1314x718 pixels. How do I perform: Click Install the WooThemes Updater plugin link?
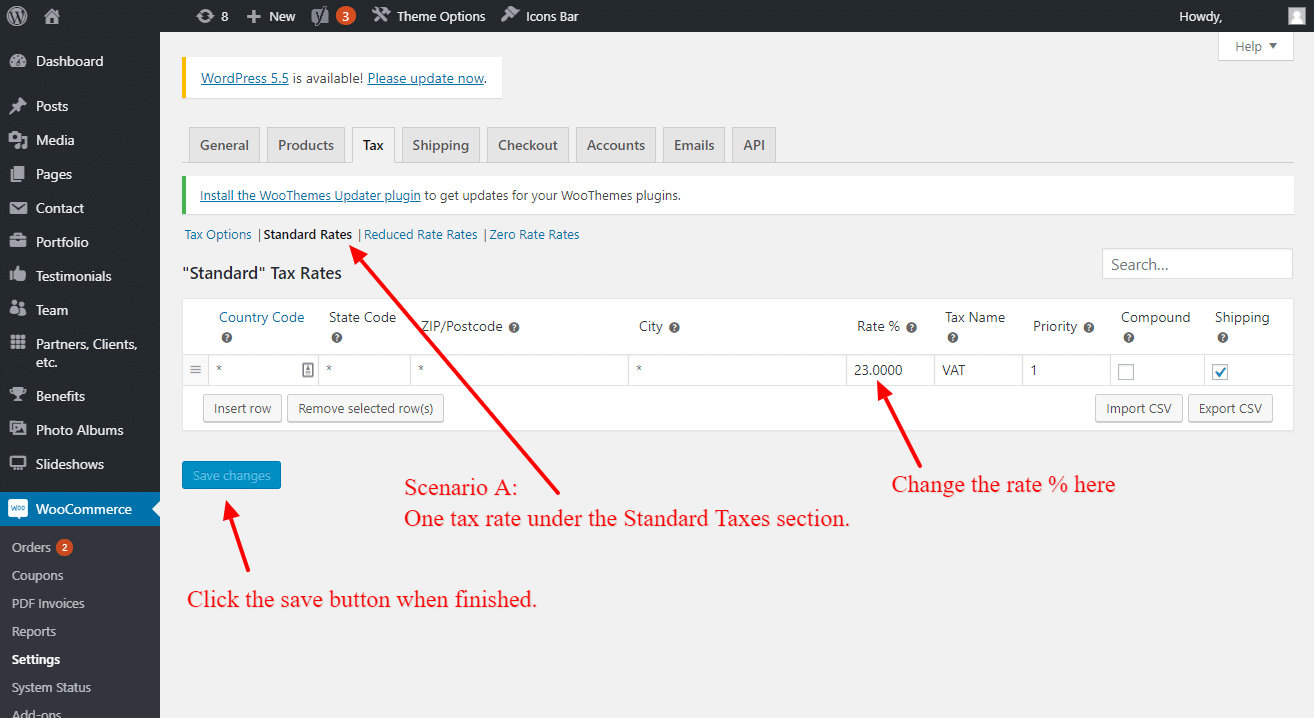(310, 196)
